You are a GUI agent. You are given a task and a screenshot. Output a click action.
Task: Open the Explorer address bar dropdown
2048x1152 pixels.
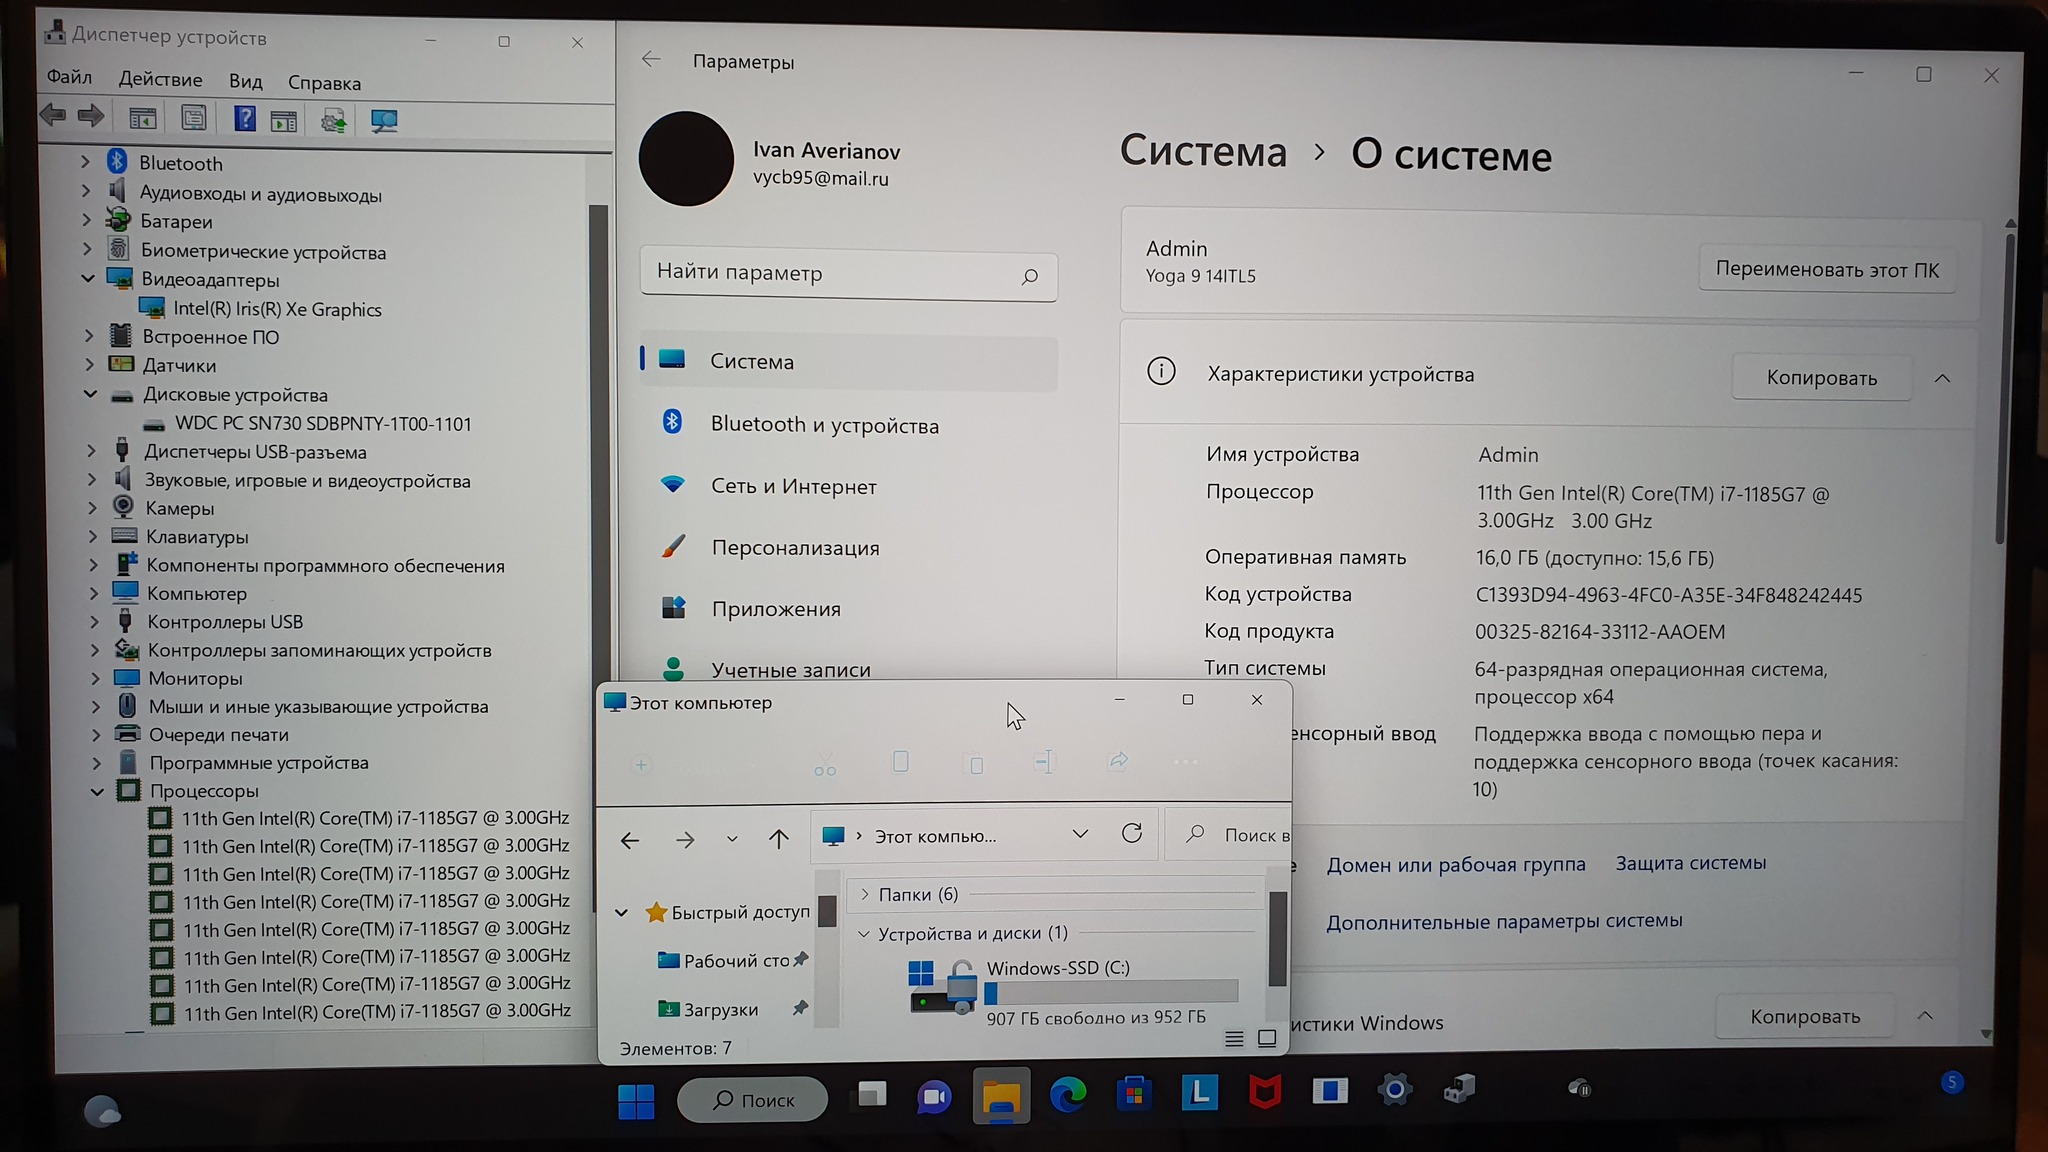[x=1080, y=834]
